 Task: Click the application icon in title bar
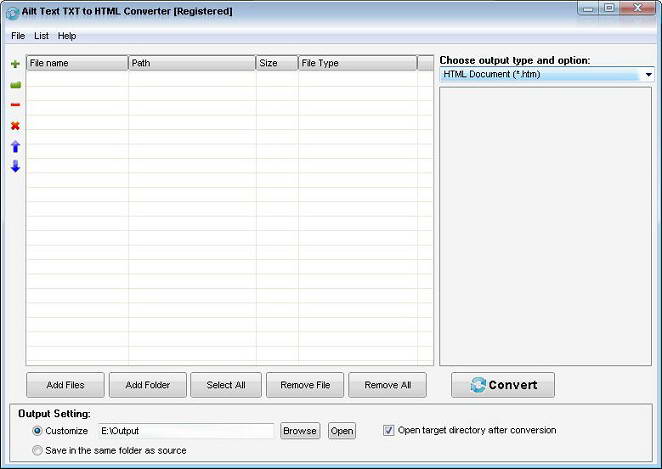click(12, 13)
